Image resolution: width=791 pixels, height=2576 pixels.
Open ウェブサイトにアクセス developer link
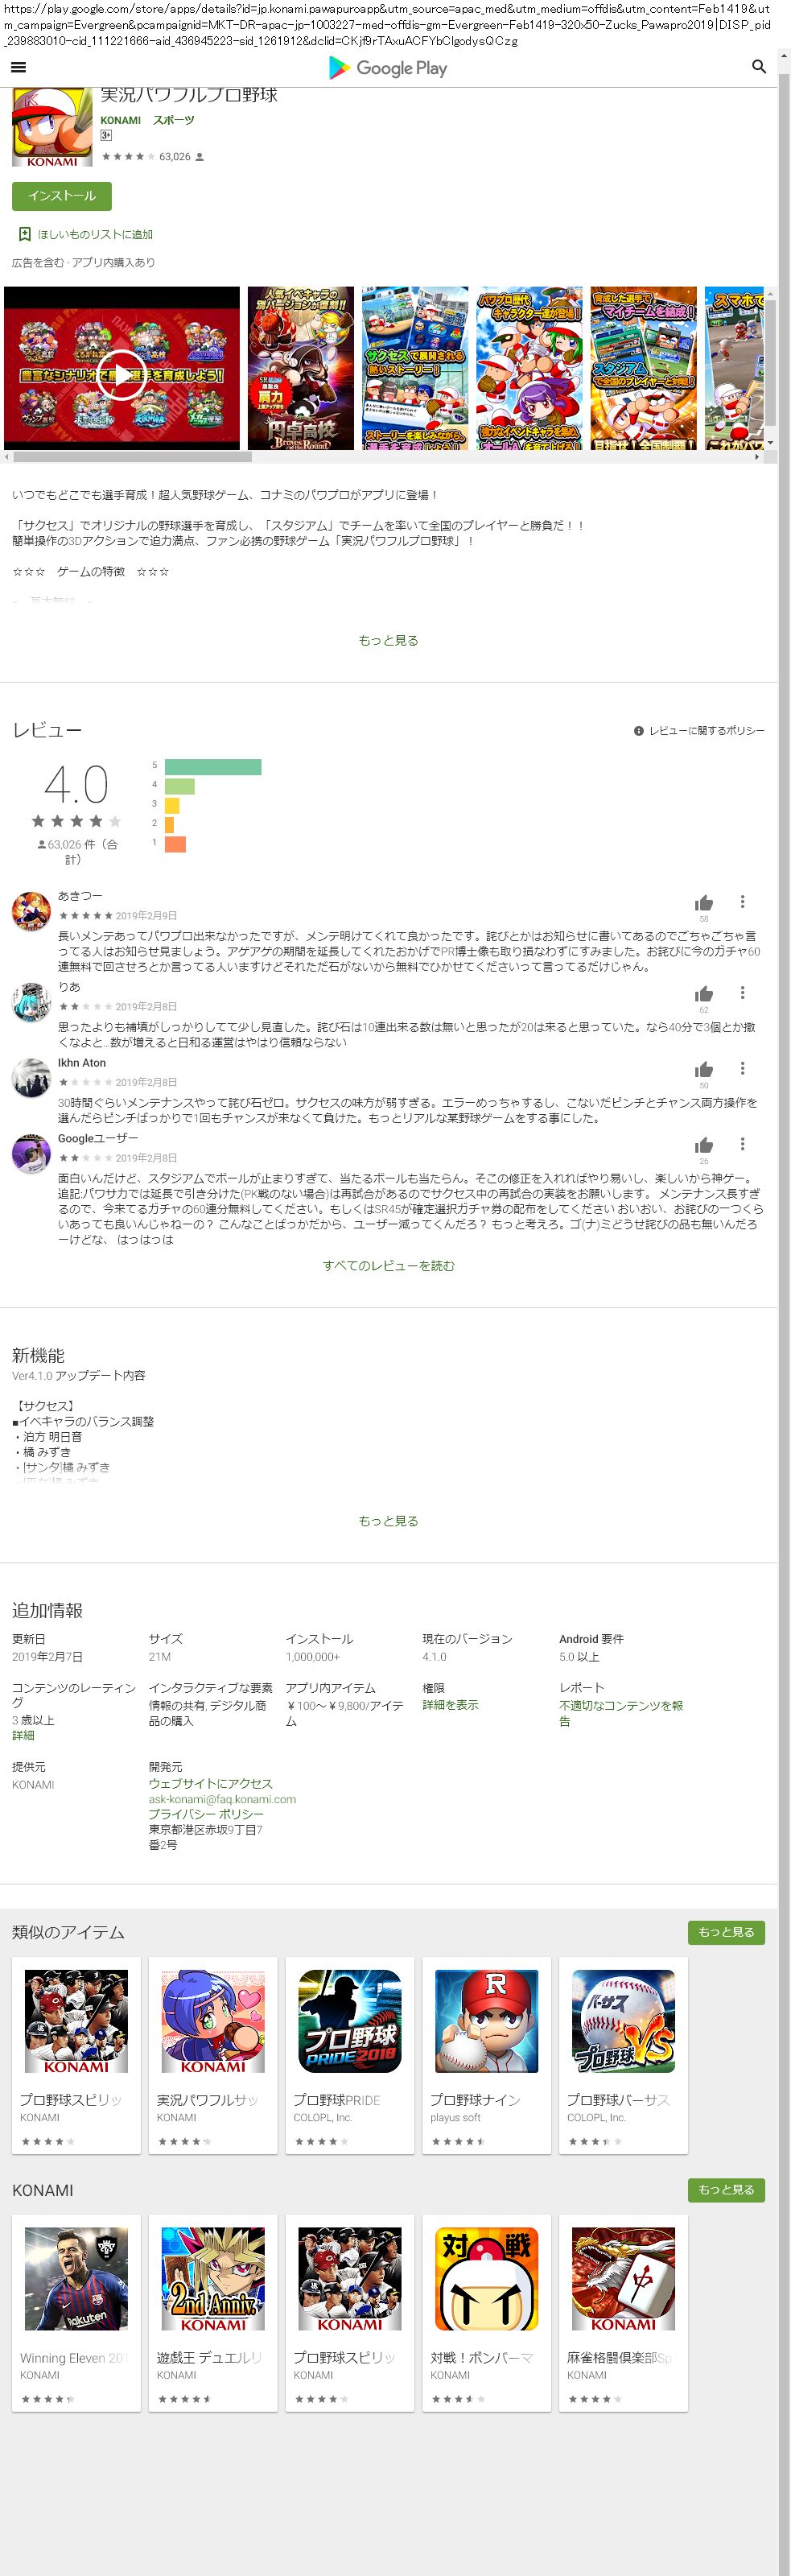tap(210, 1783)
